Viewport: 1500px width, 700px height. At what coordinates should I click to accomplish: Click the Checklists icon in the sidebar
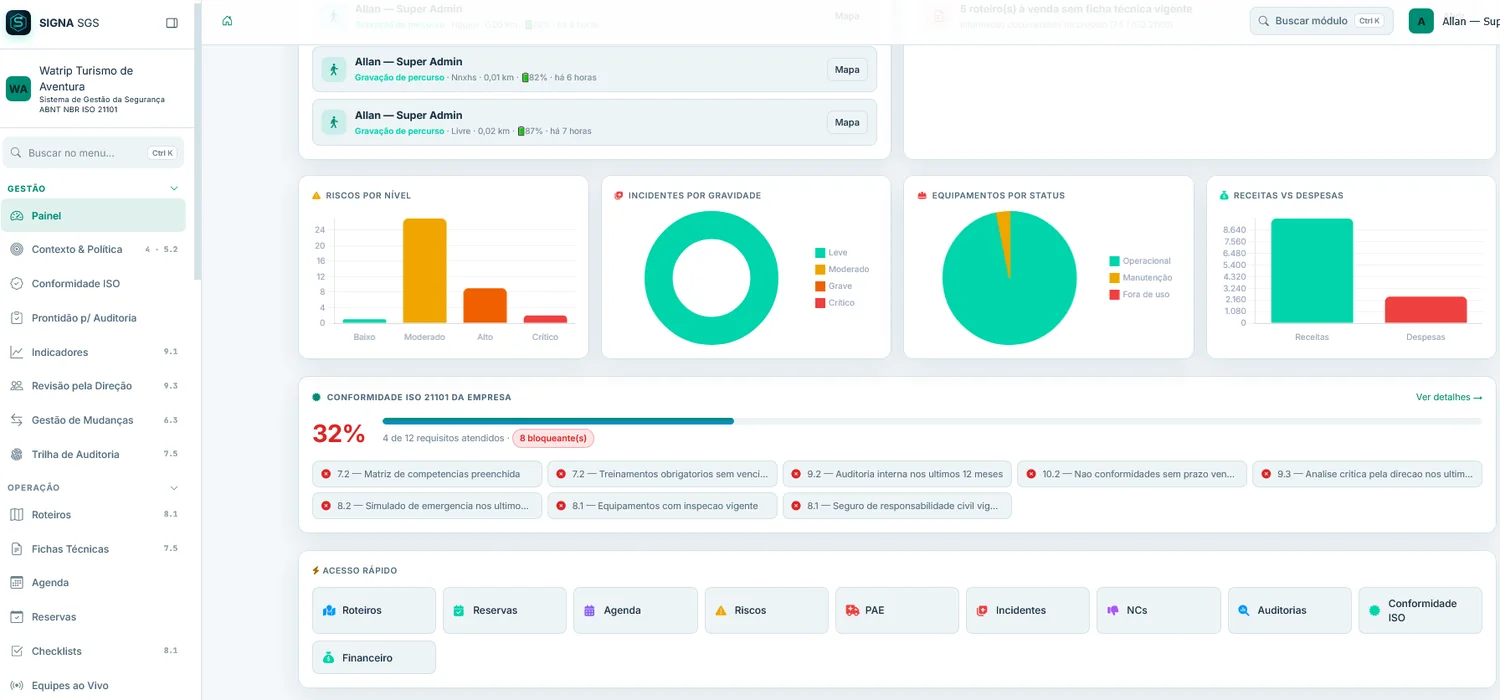point(17,651)
